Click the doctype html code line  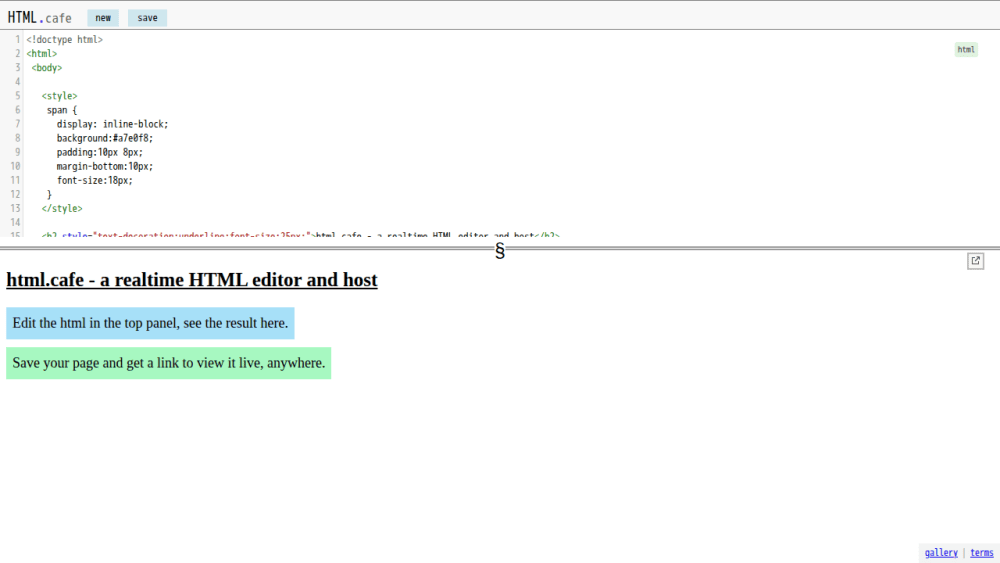click(64, 40)
